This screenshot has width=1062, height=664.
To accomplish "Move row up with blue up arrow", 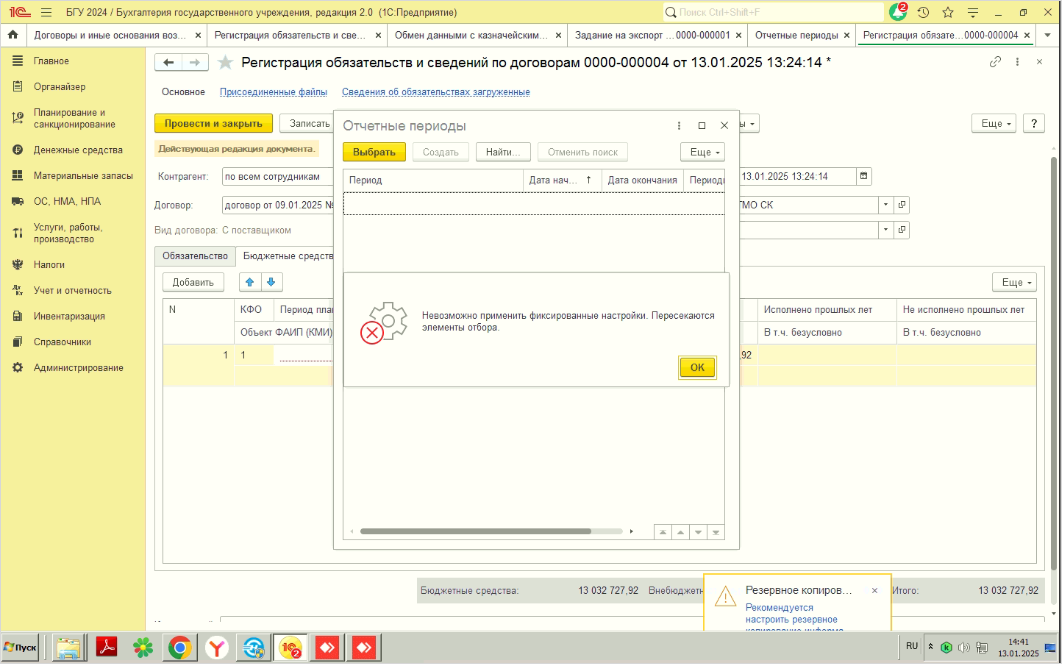I will coord(249,283).
